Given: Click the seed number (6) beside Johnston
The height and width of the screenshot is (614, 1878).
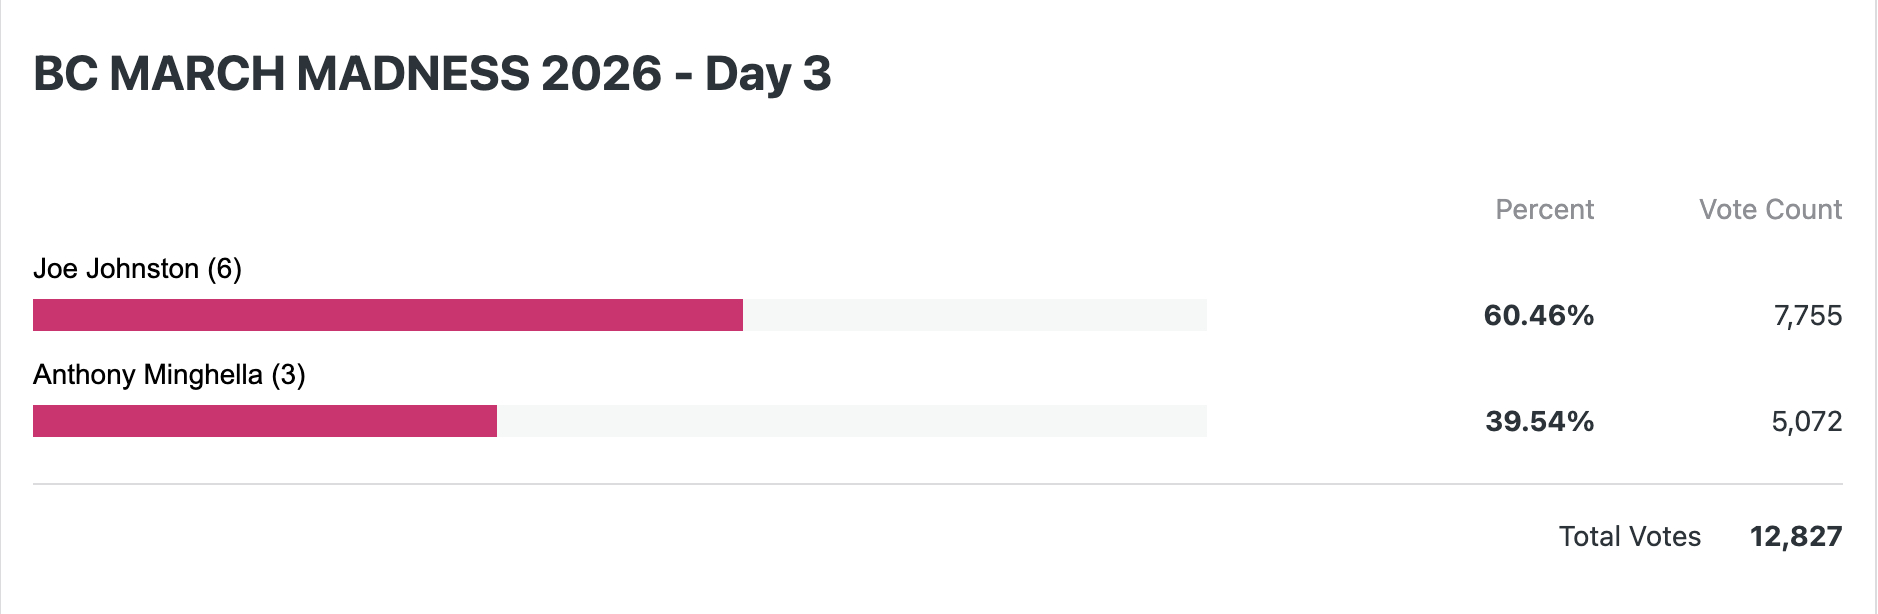Looking at the screenshot, I should coord(225,269).
